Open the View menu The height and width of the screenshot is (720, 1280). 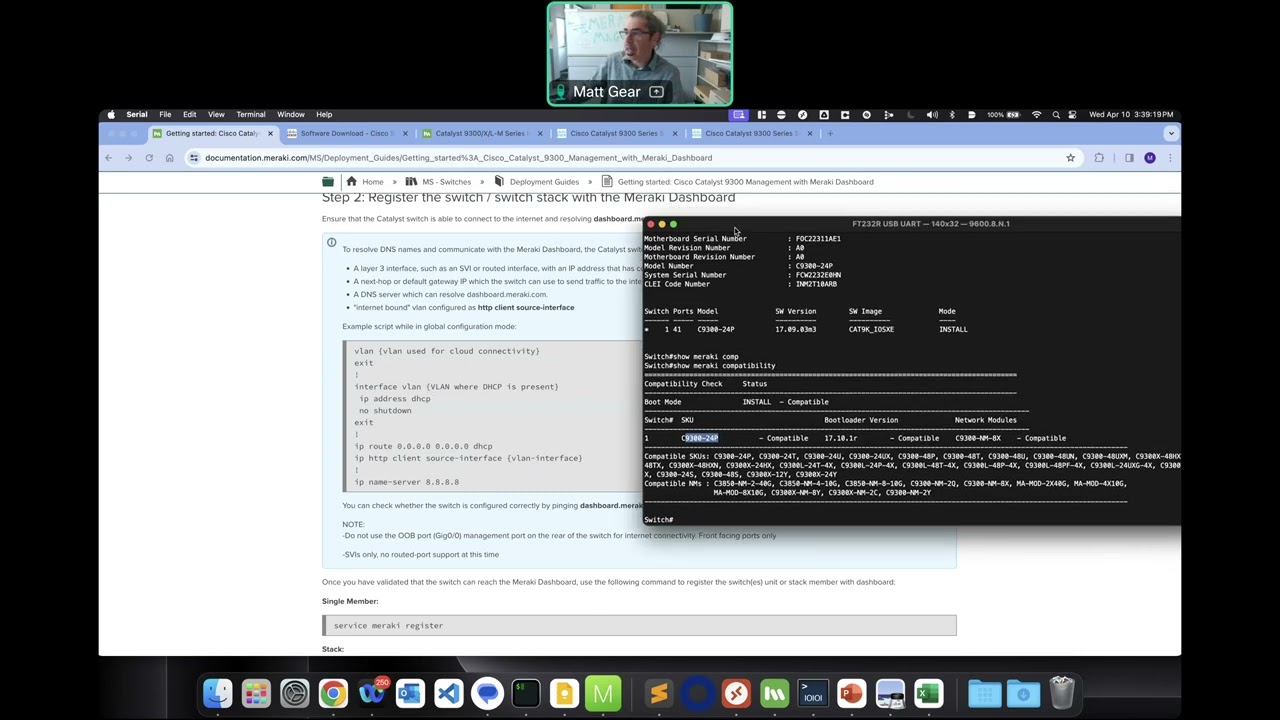coord(216,115)
